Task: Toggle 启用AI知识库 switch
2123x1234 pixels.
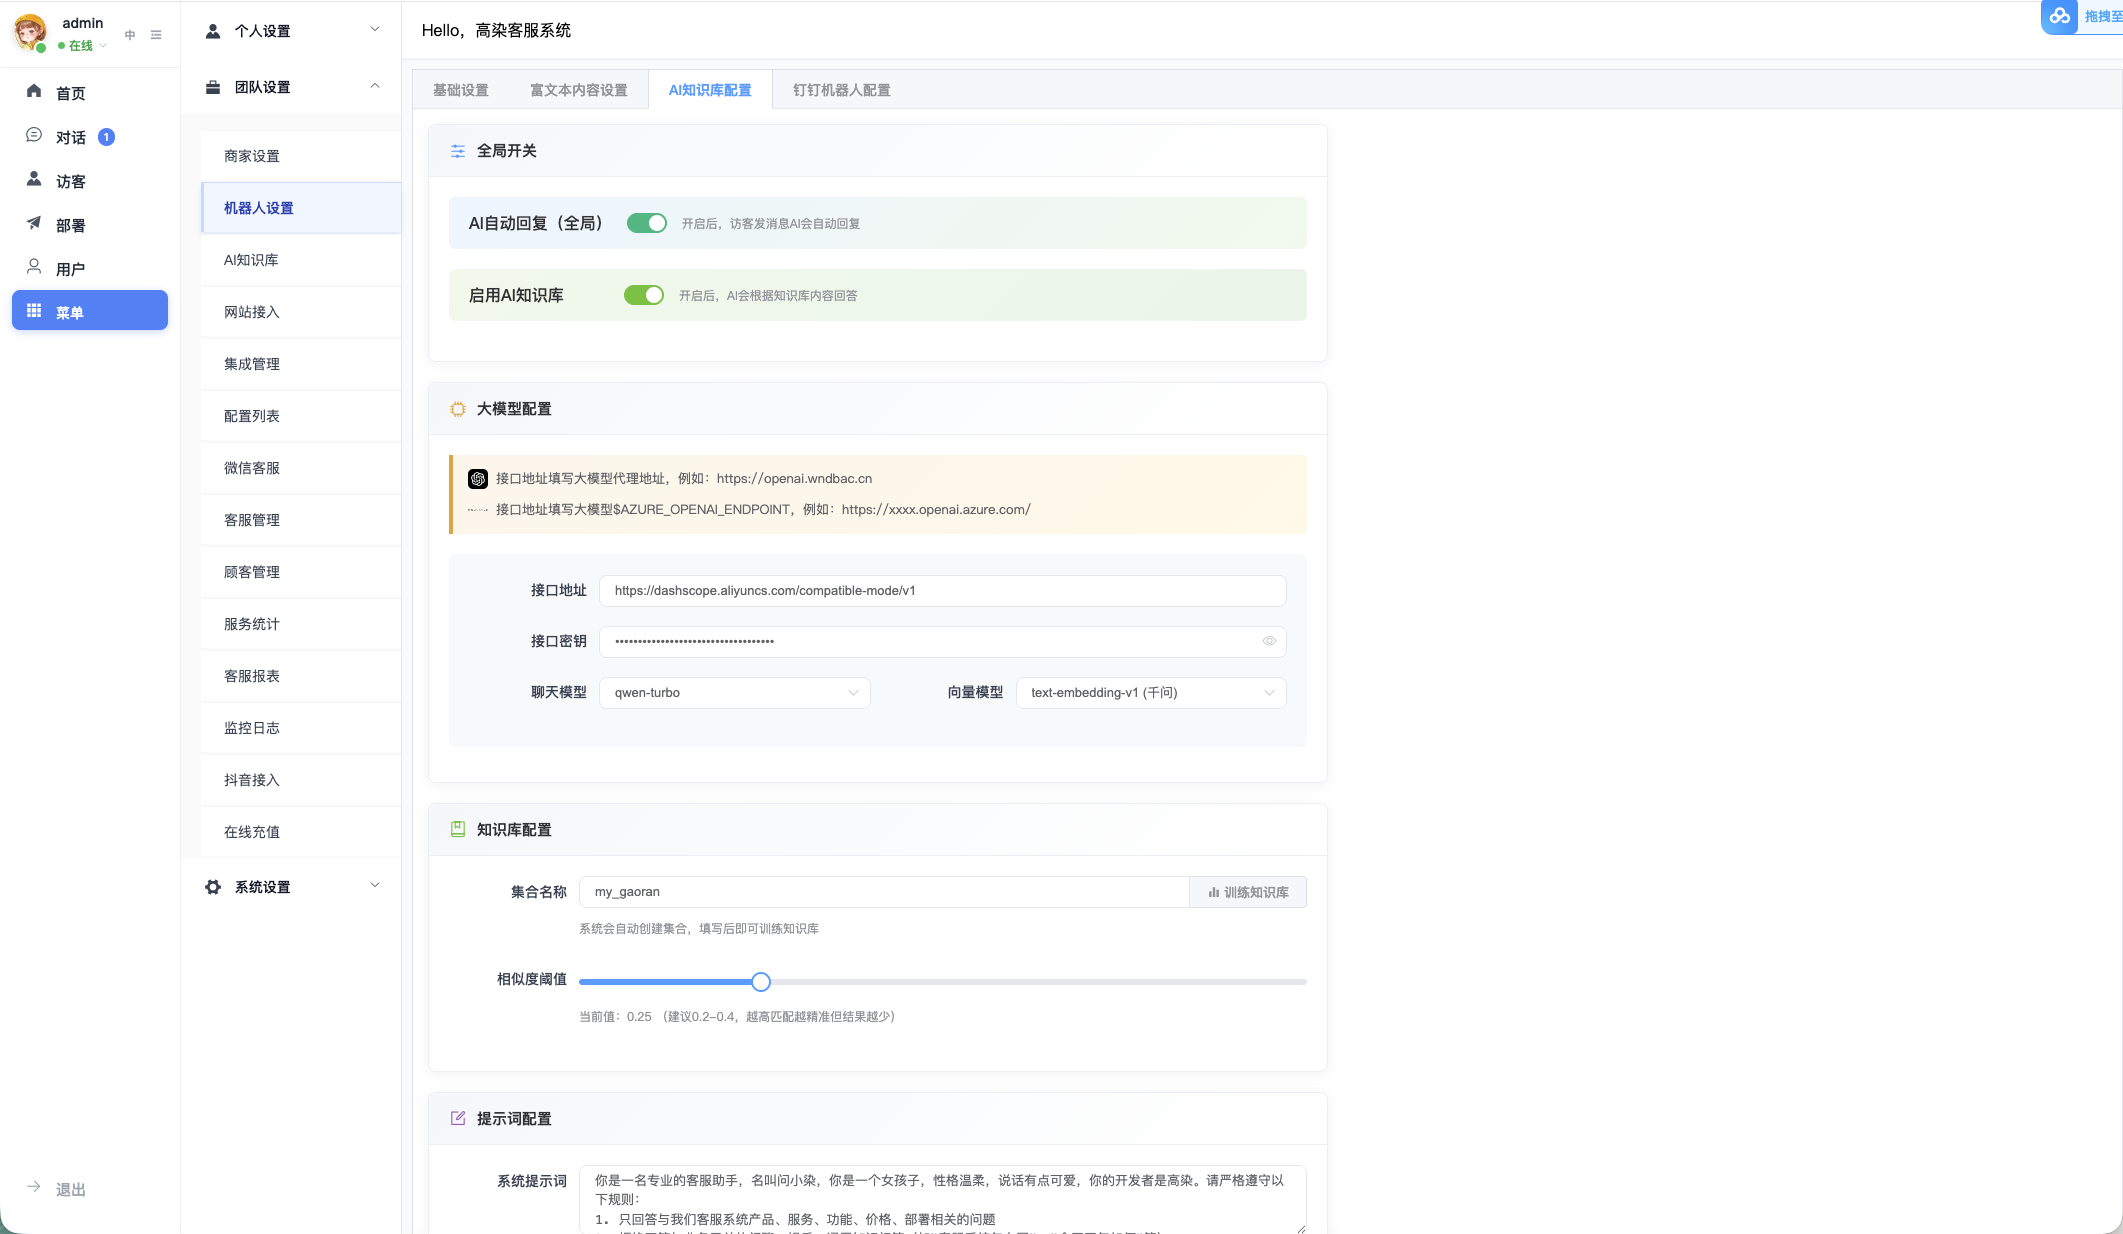Action: 644,295
